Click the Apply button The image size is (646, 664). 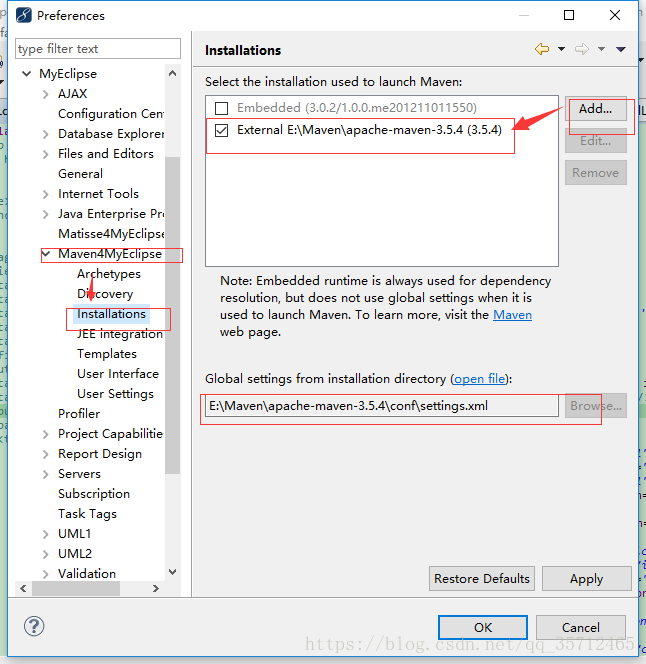(x=586, y=578)
